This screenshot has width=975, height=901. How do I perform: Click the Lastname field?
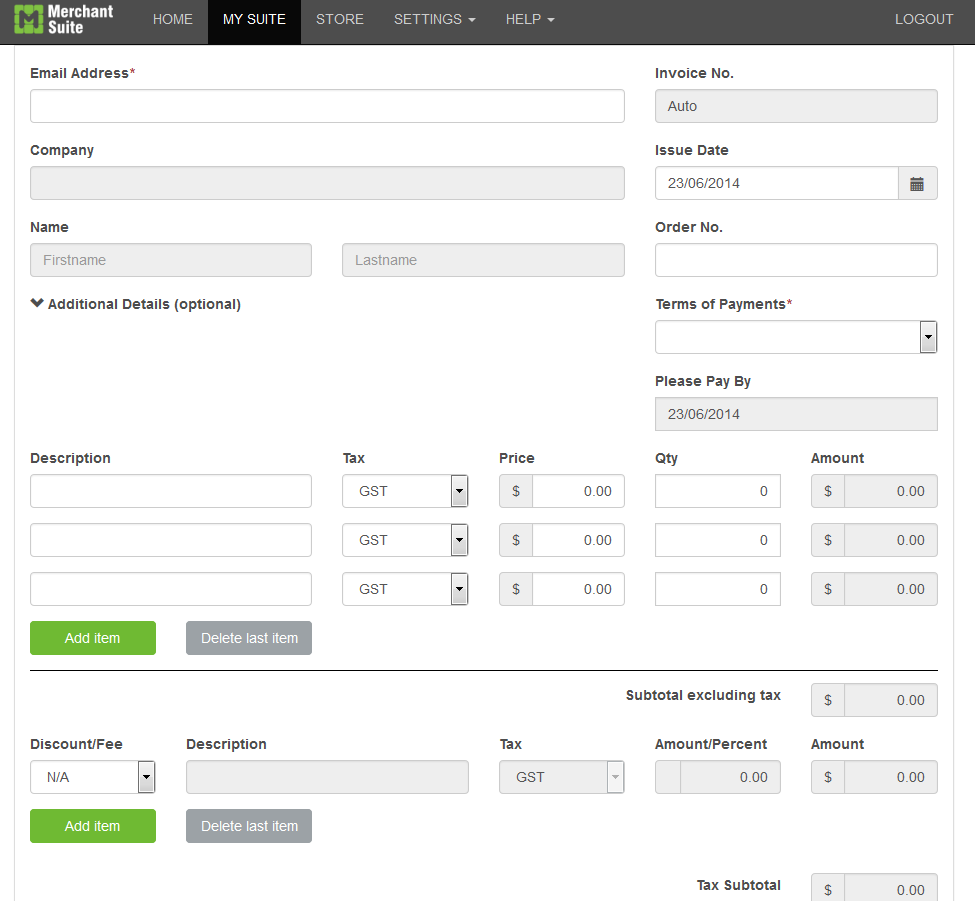tap(483, 260)
